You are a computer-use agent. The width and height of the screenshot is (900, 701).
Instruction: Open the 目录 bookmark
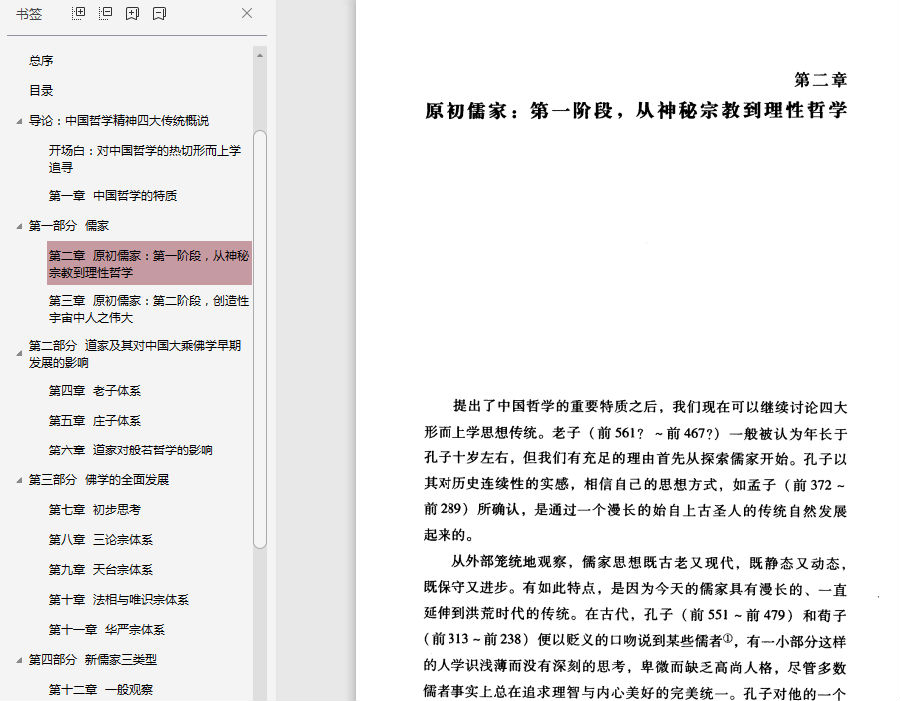click(41, 90)
